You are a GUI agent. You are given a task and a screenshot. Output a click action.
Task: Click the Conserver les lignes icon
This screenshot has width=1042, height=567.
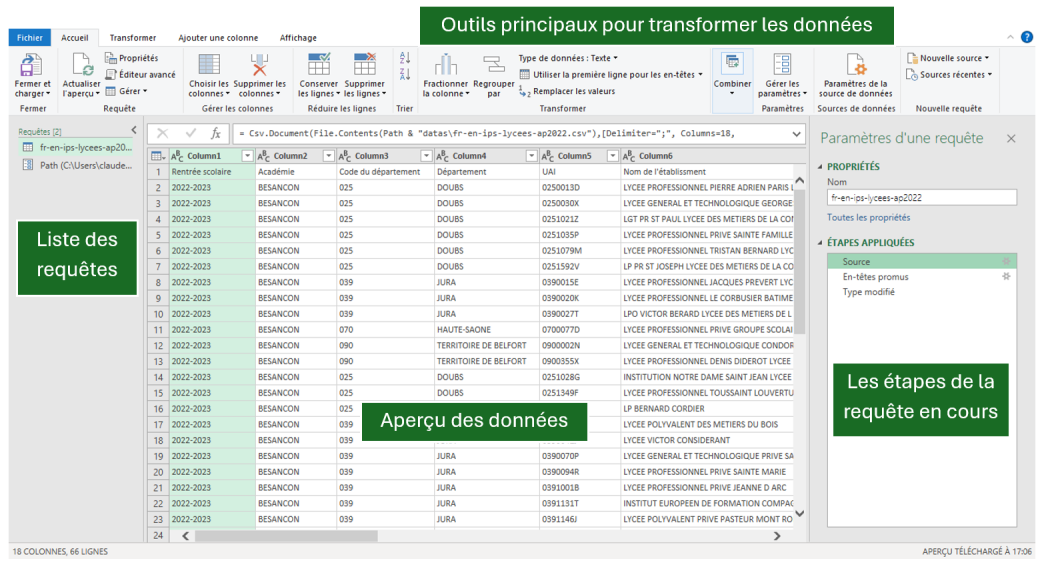click(318, 65)
